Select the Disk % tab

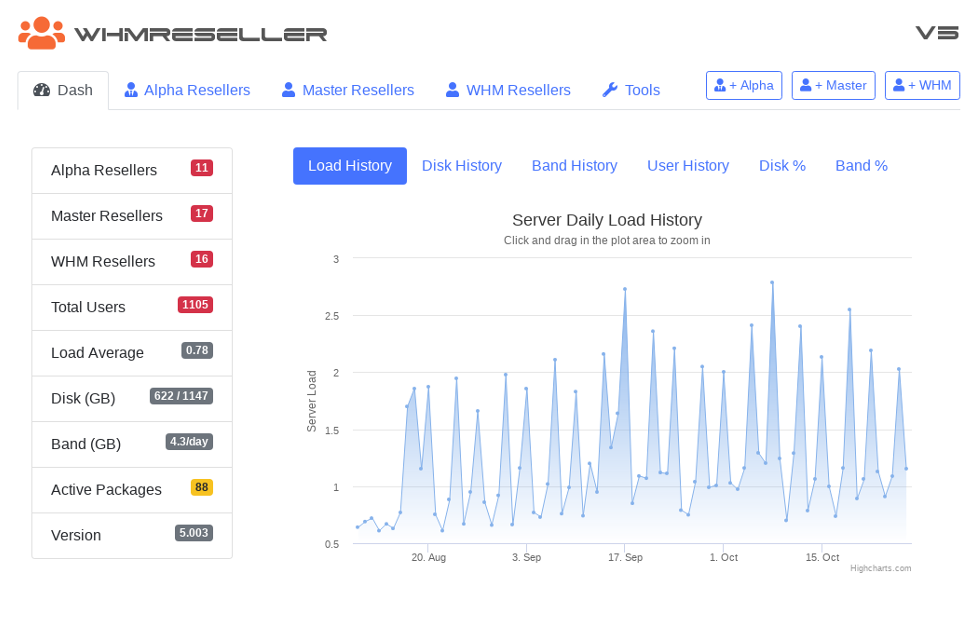[x=782, y=166]
